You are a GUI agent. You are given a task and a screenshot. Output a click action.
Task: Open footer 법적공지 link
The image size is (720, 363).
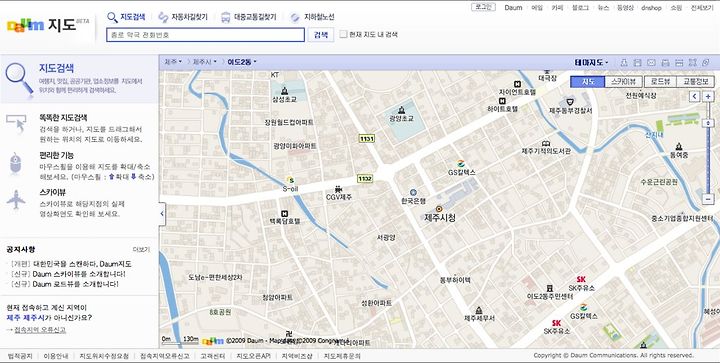20,356
